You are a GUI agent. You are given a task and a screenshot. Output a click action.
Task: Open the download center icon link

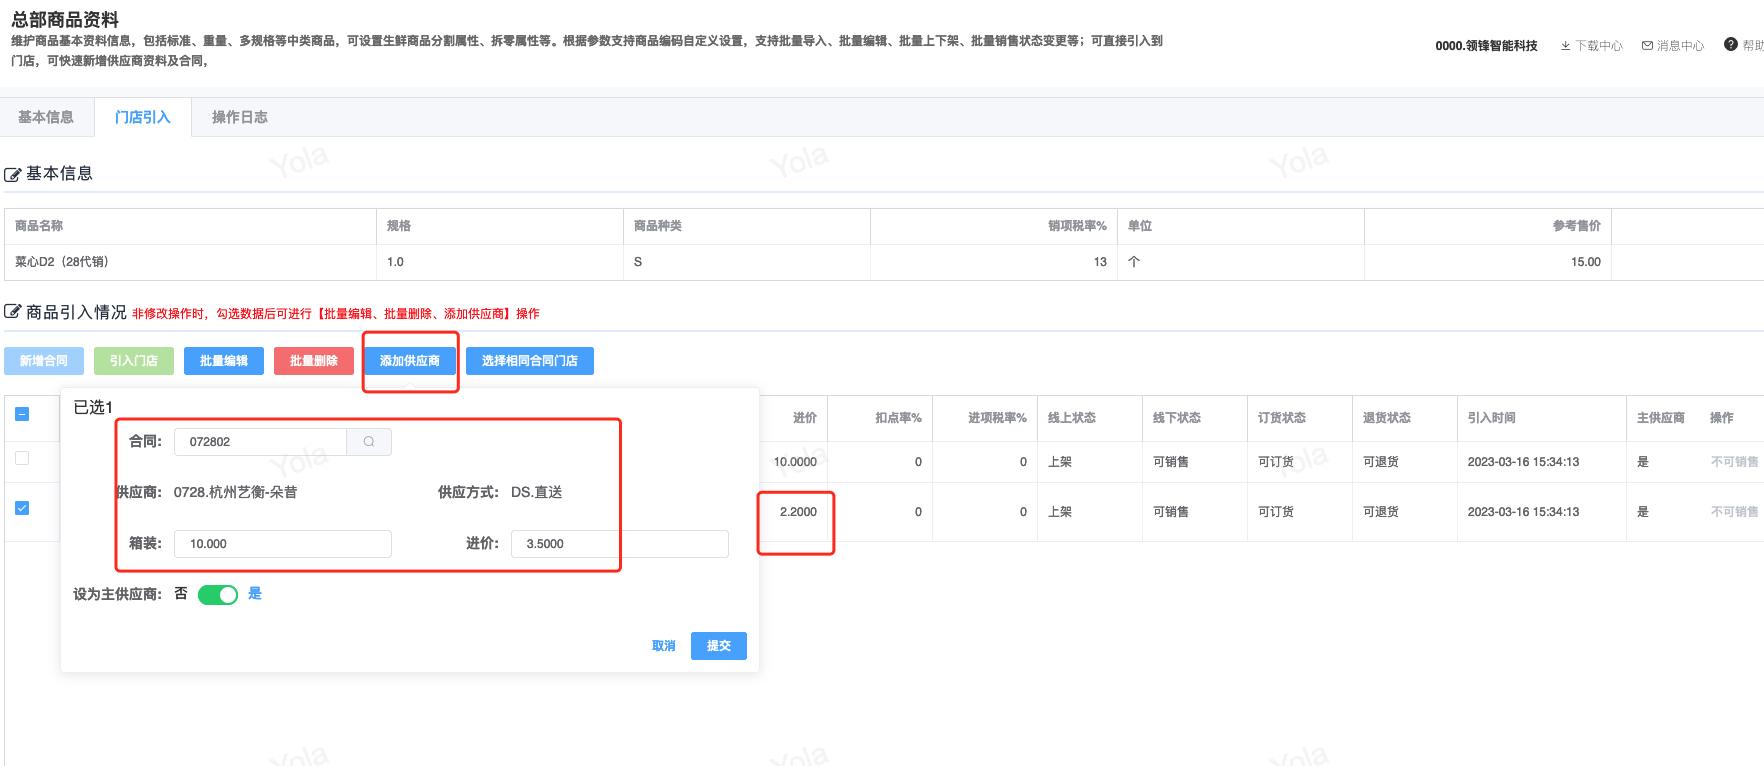point(1565,46)
